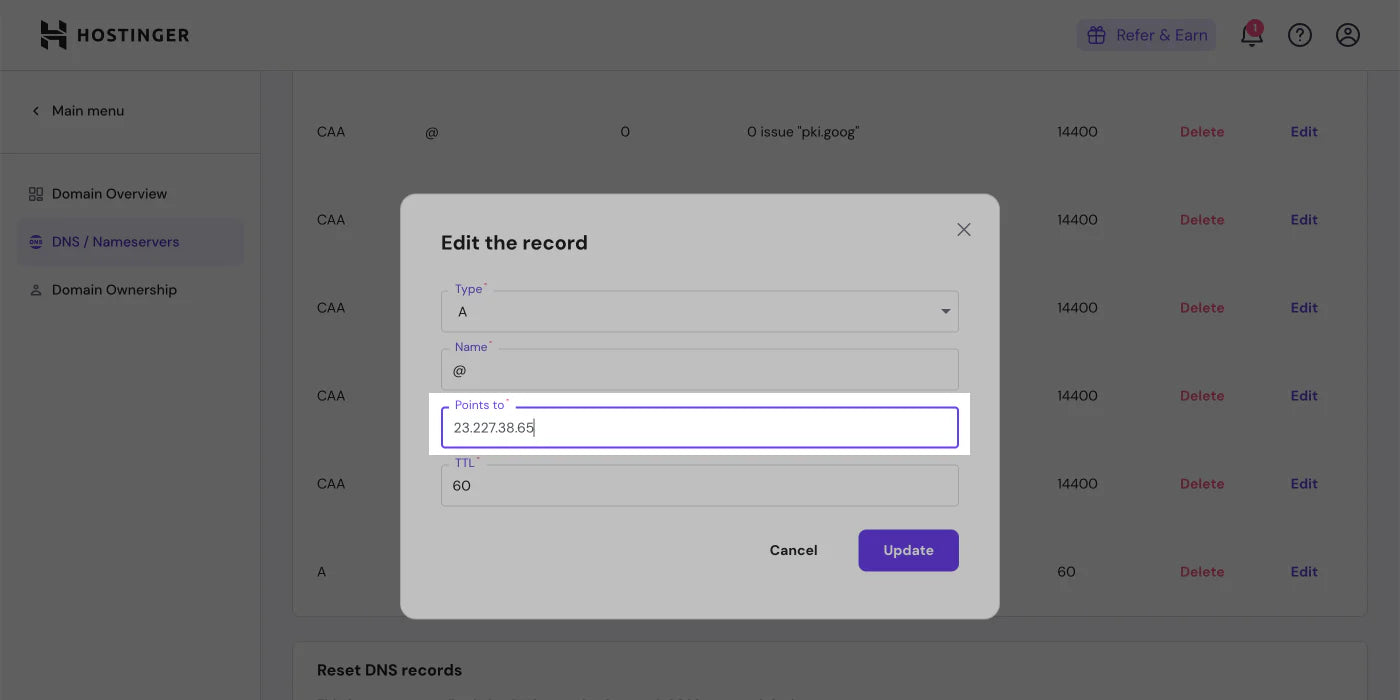Open the notifications bell icon
1400x700 pixels.
click(x=1251, y=35)
